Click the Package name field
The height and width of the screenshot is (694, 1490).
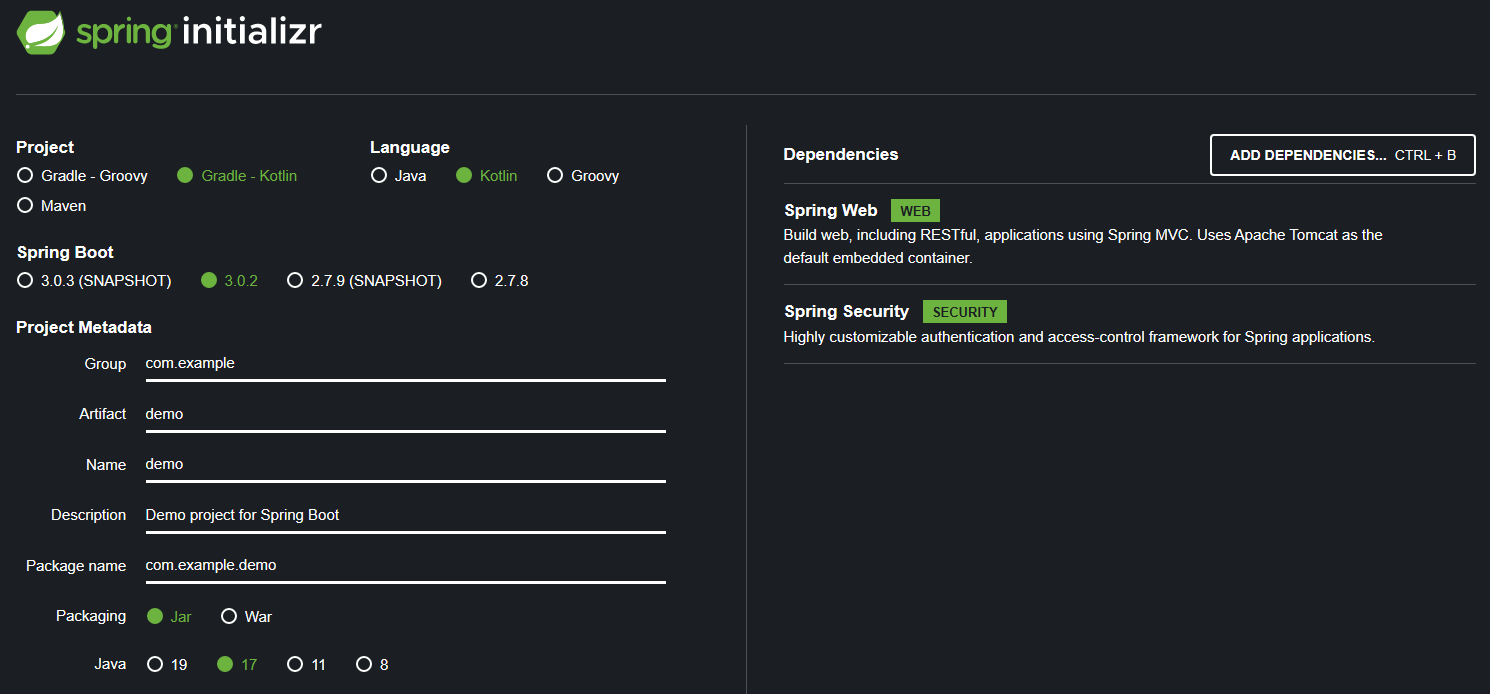click(405, 566)
